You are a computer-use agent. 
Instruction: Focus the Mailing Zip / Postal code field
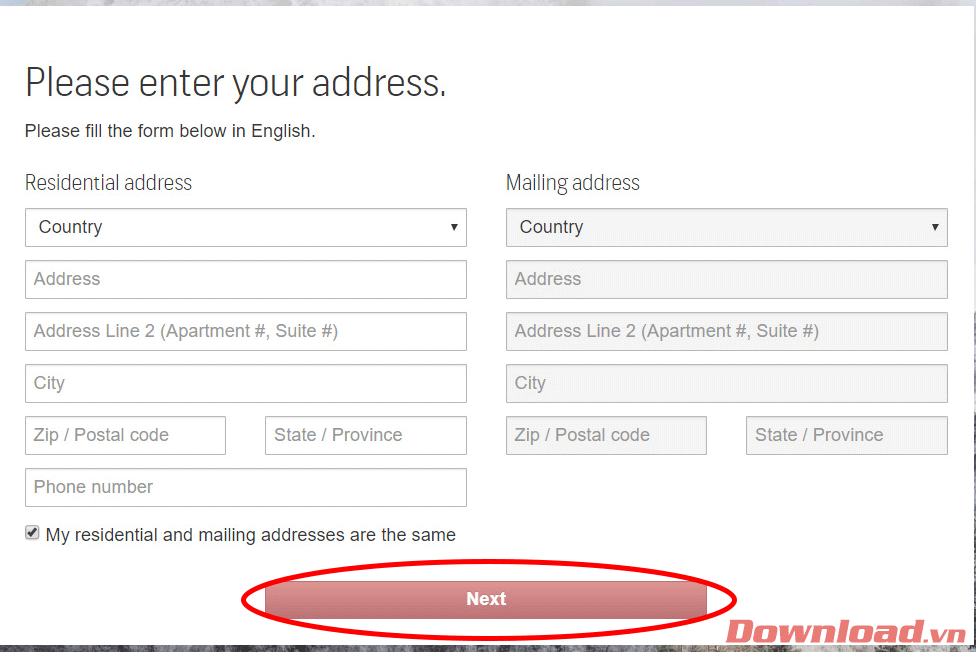tap(606, 435)
